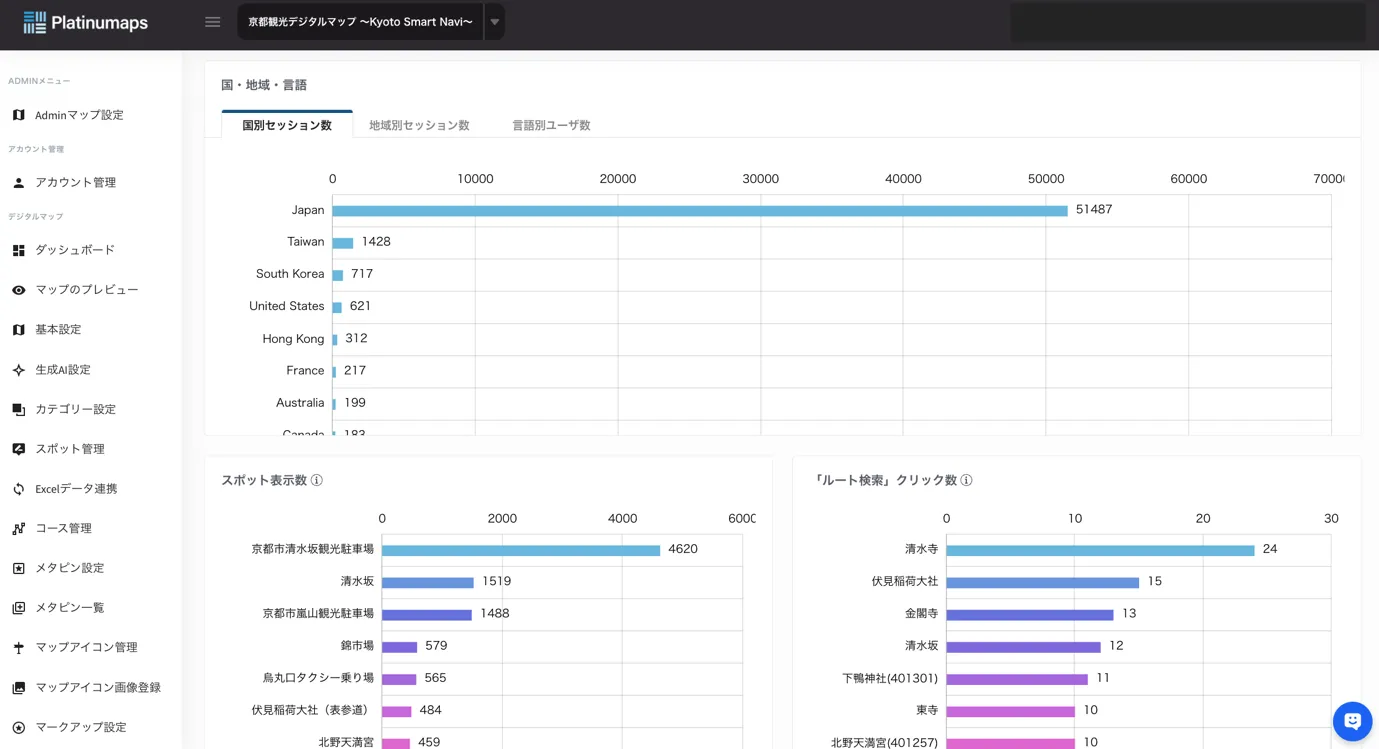The image size is (1379, 749).
Task: Select the 京都観光デジタルマップ map name field
Action: tap(360, 22)
